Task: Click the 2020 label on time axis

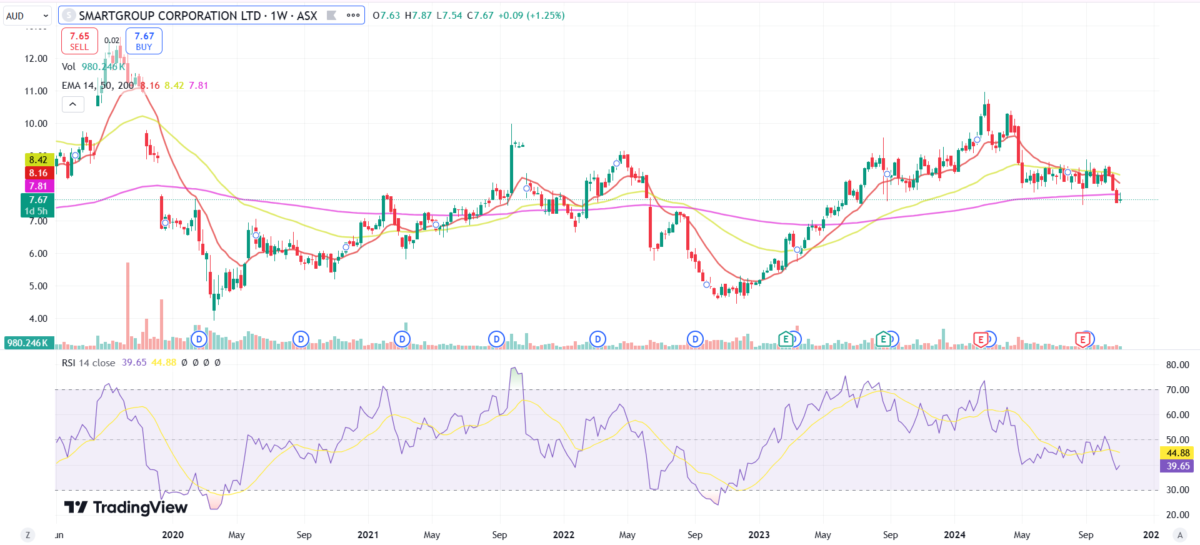Action: click(174, 535)
